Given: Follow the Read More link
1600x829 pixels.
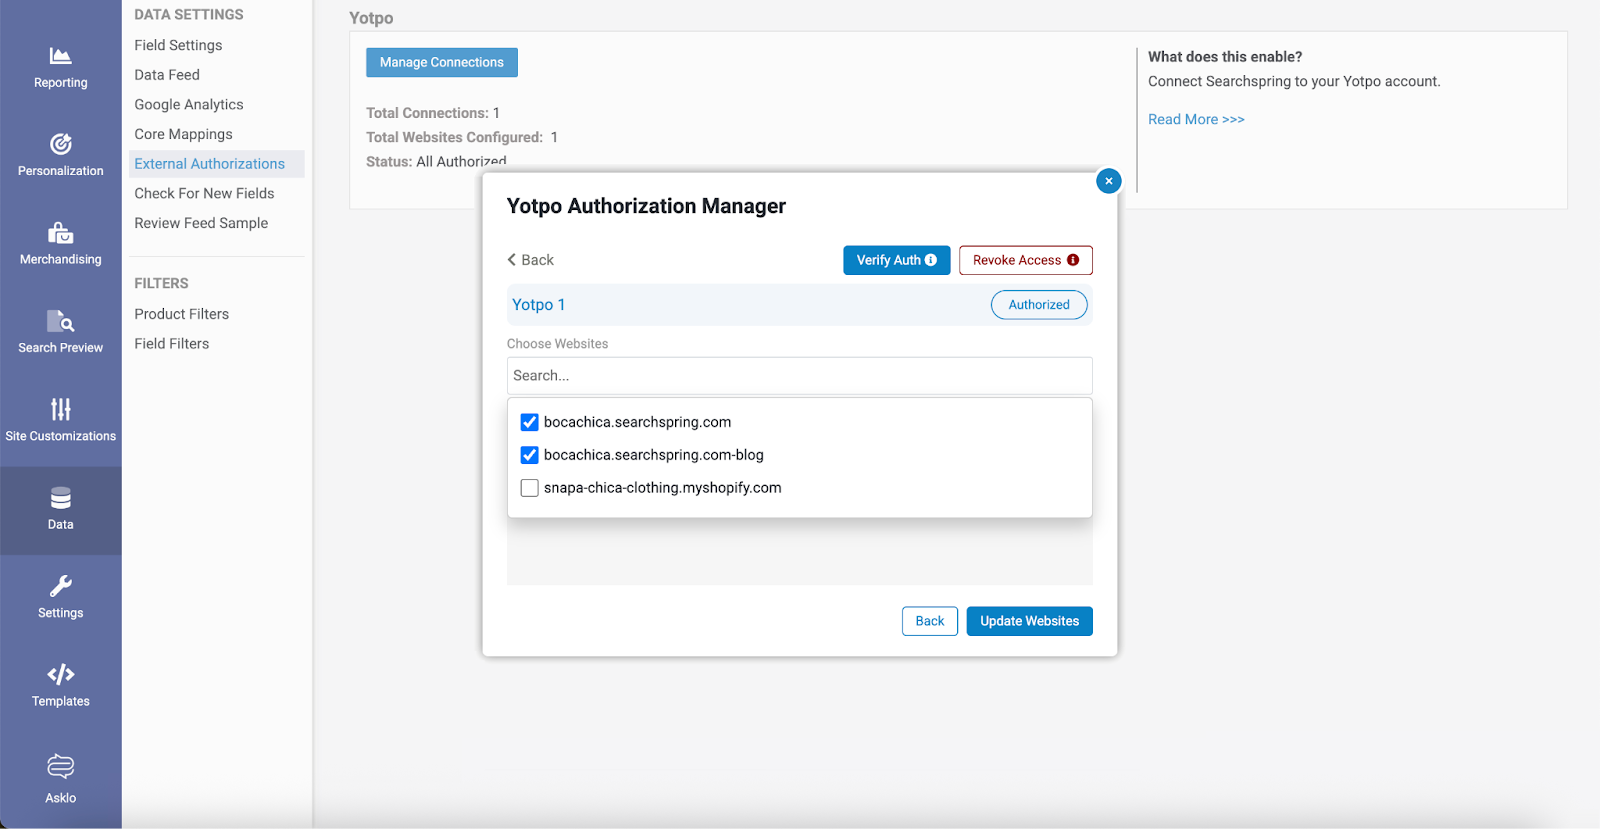Looking at the screenshot, I should tap(1196, 119).
